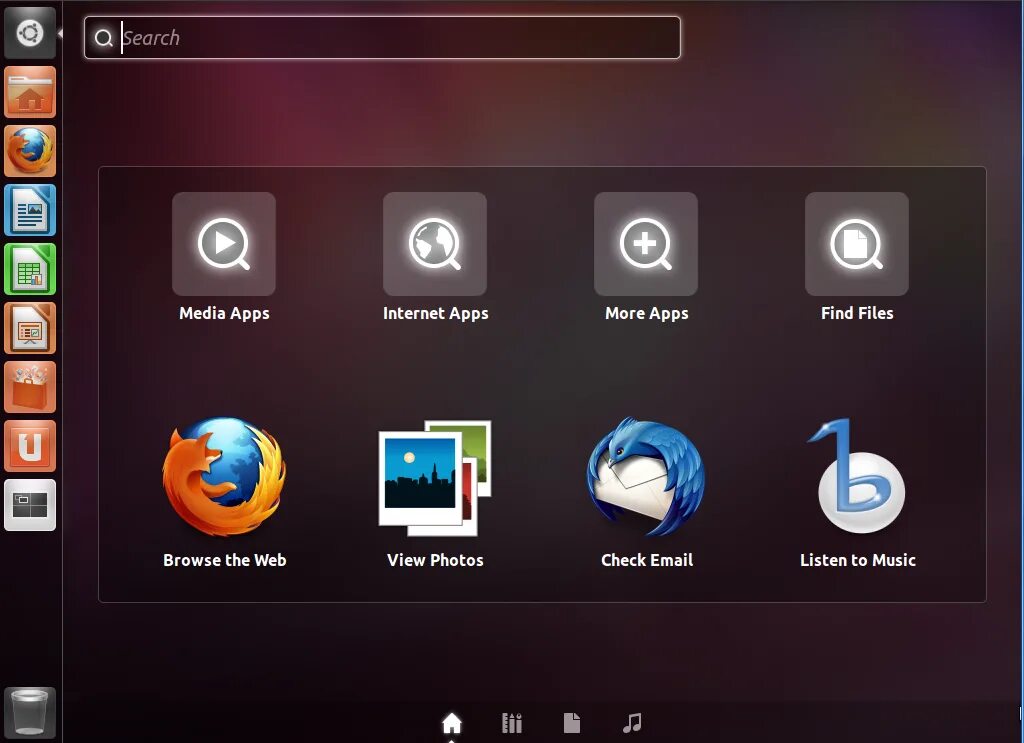Click the View Photos label
This screenshot has width=1024, height=743.
(x=435, y=560)
